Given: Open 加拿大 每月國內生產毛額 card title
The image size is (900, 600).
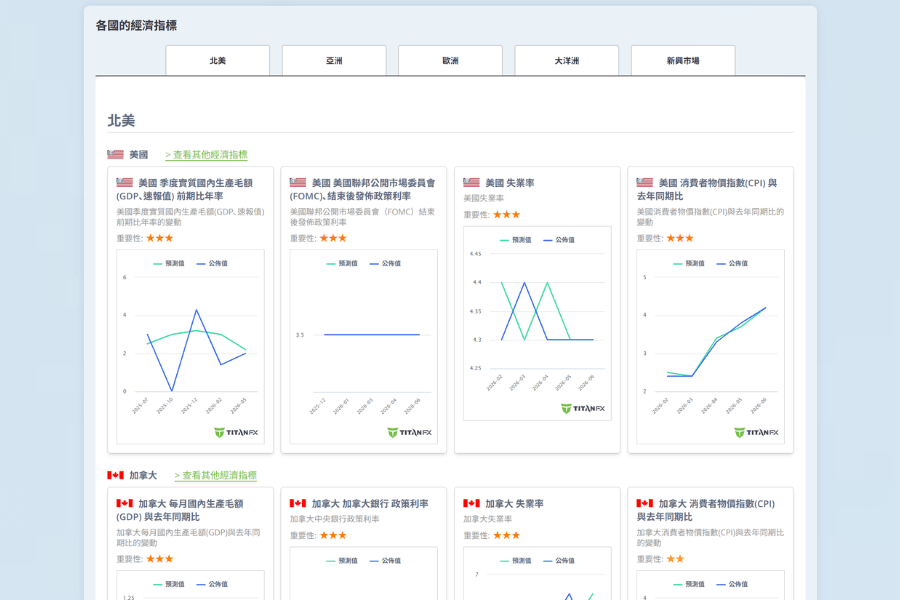Looking at the screenshot, I should (180, 510).
